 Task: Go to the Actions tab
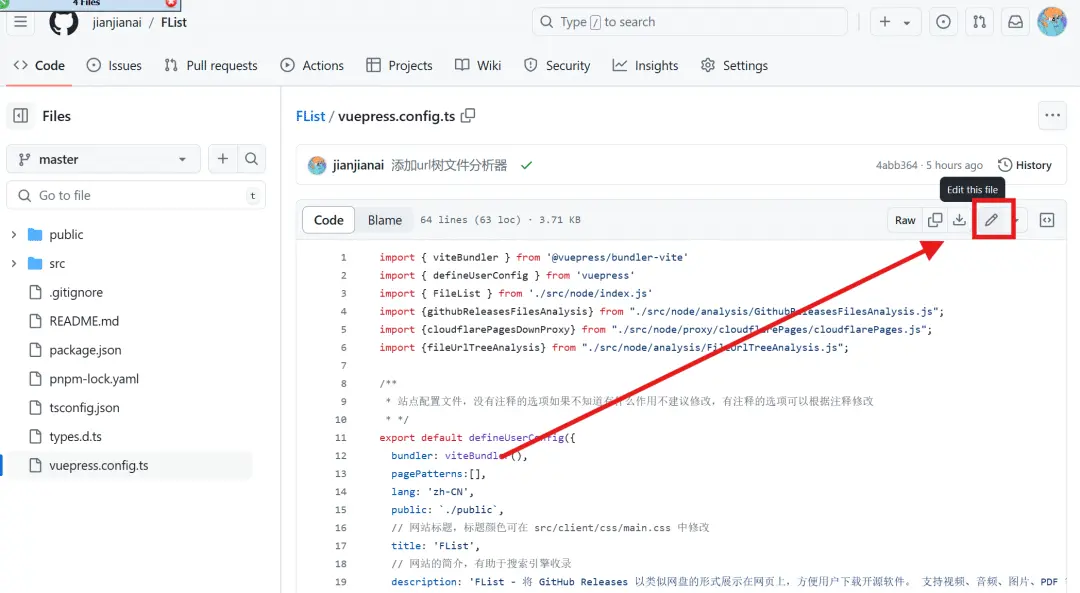point(312,66)
